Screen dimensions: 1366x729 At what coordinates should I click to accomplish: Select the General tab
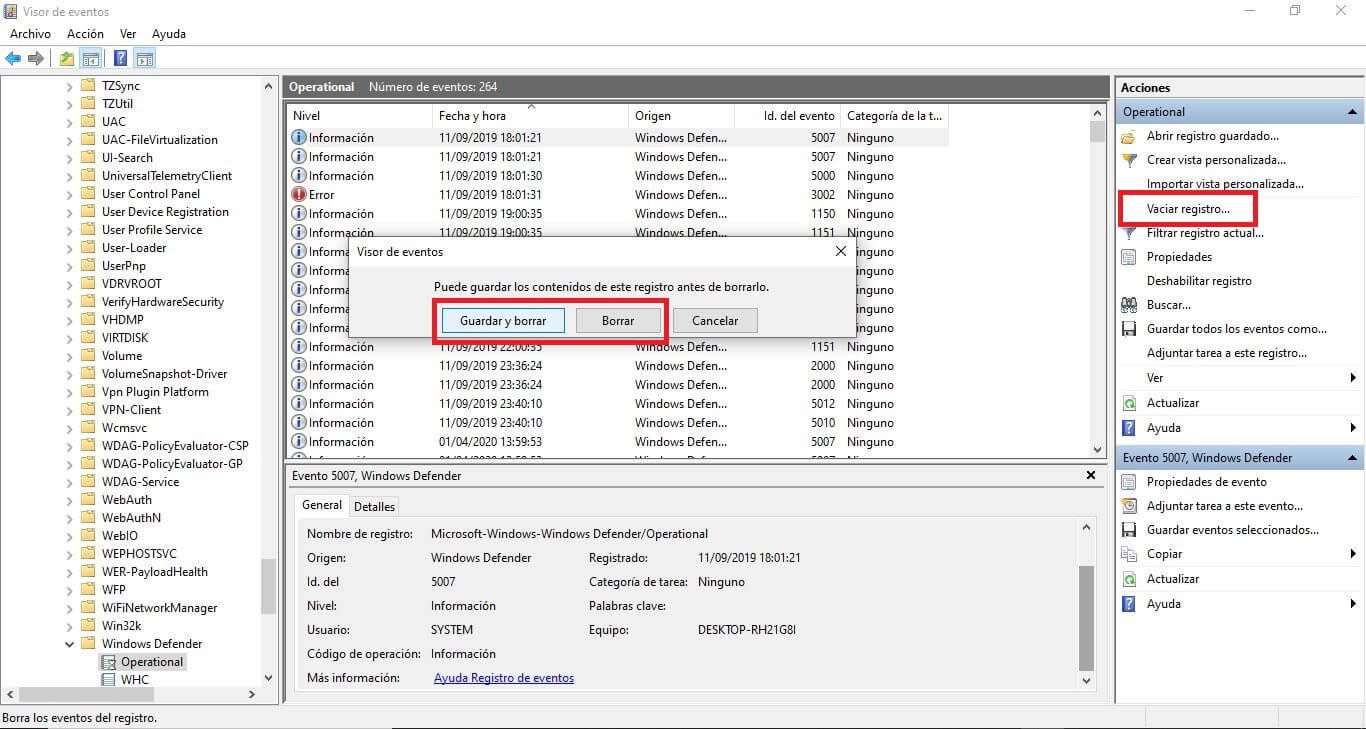click(322, 506)
